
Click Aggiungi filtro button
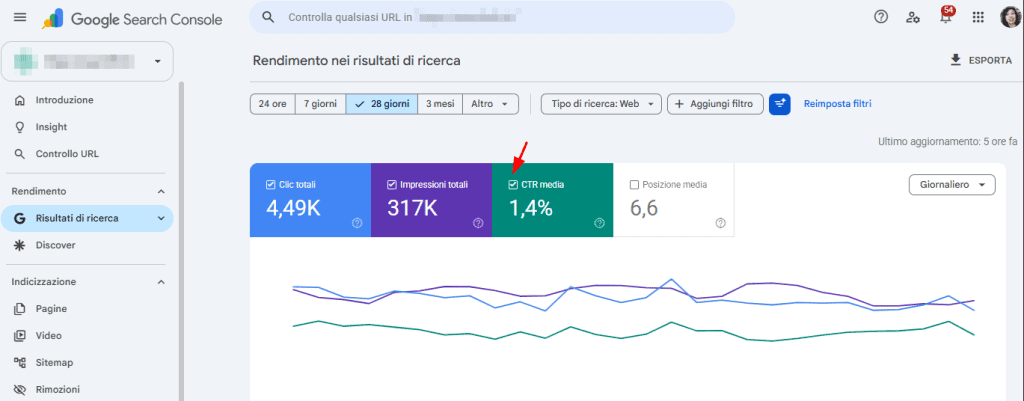tap(715, 104)
